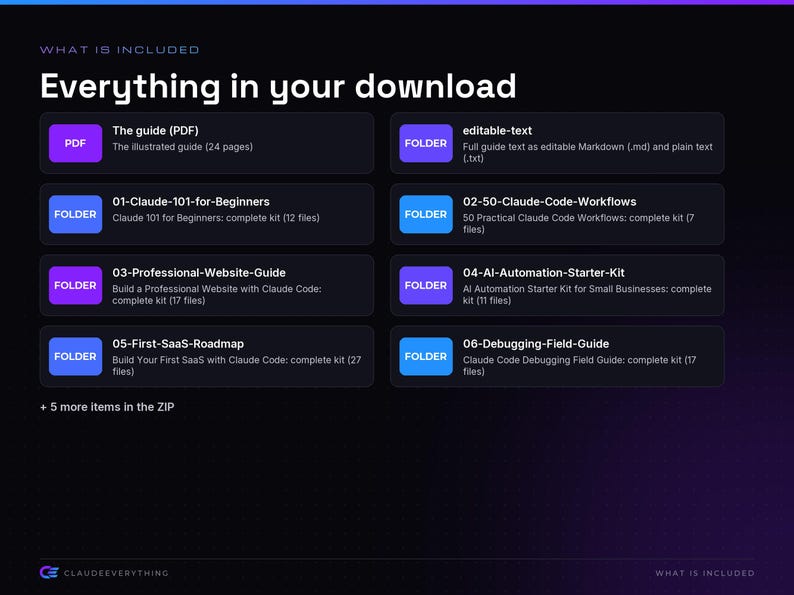Viewport: 794px width, 595px height.
Task: Click the purple PDF badge icon
Action: (75, 143)
